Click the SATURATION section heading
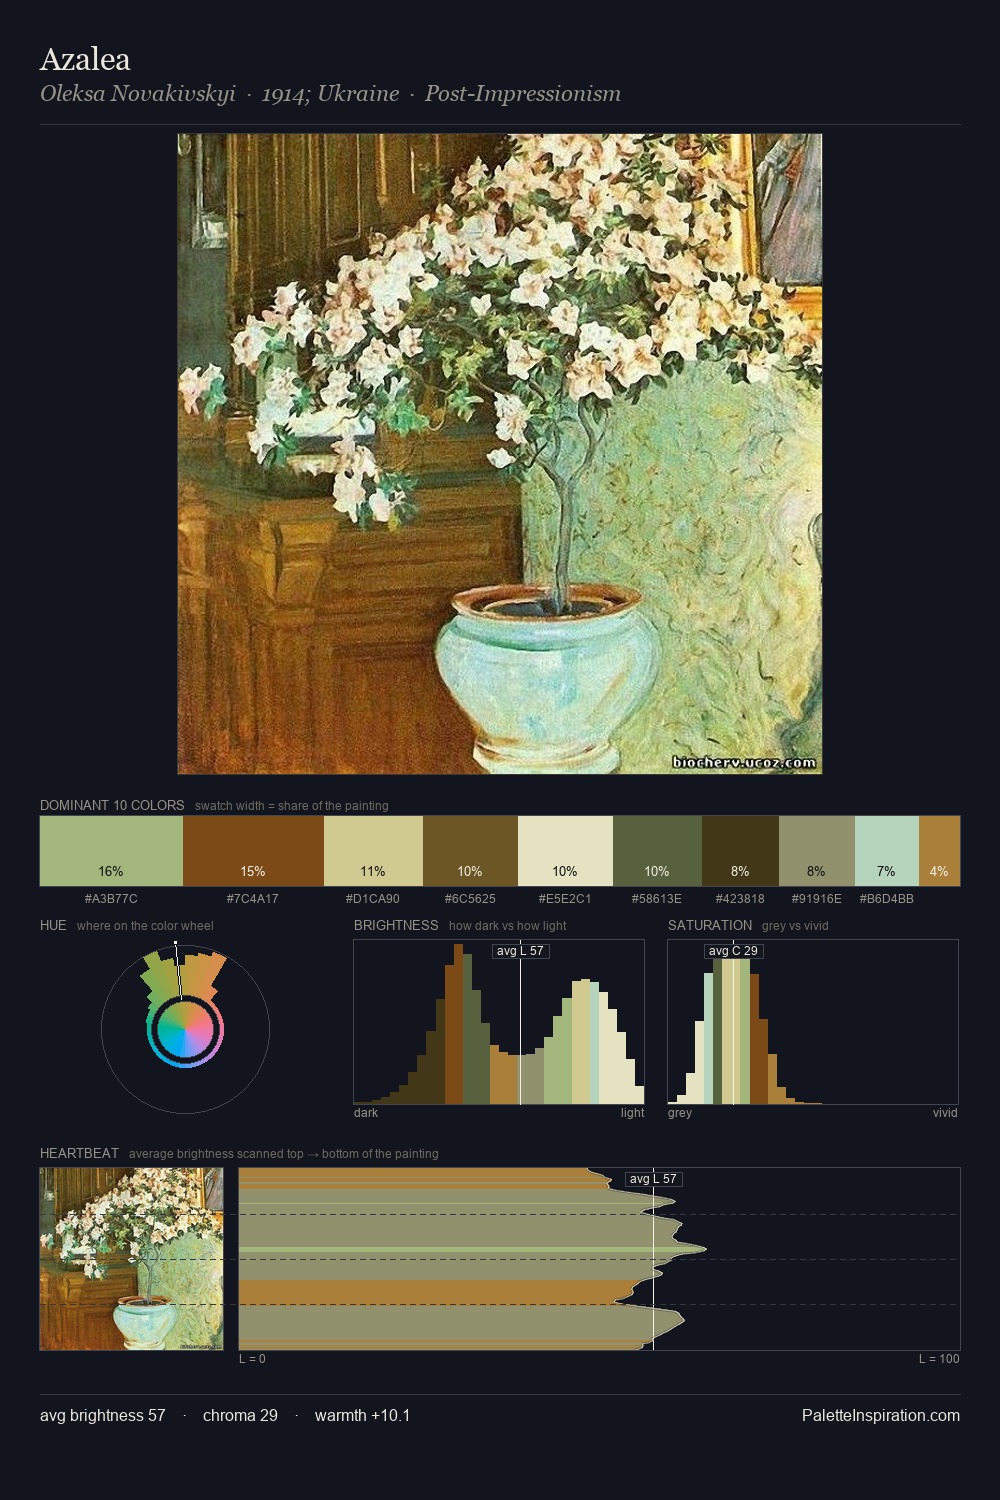Screen dimensions: 1000x1500 click(x=710, y=925)
